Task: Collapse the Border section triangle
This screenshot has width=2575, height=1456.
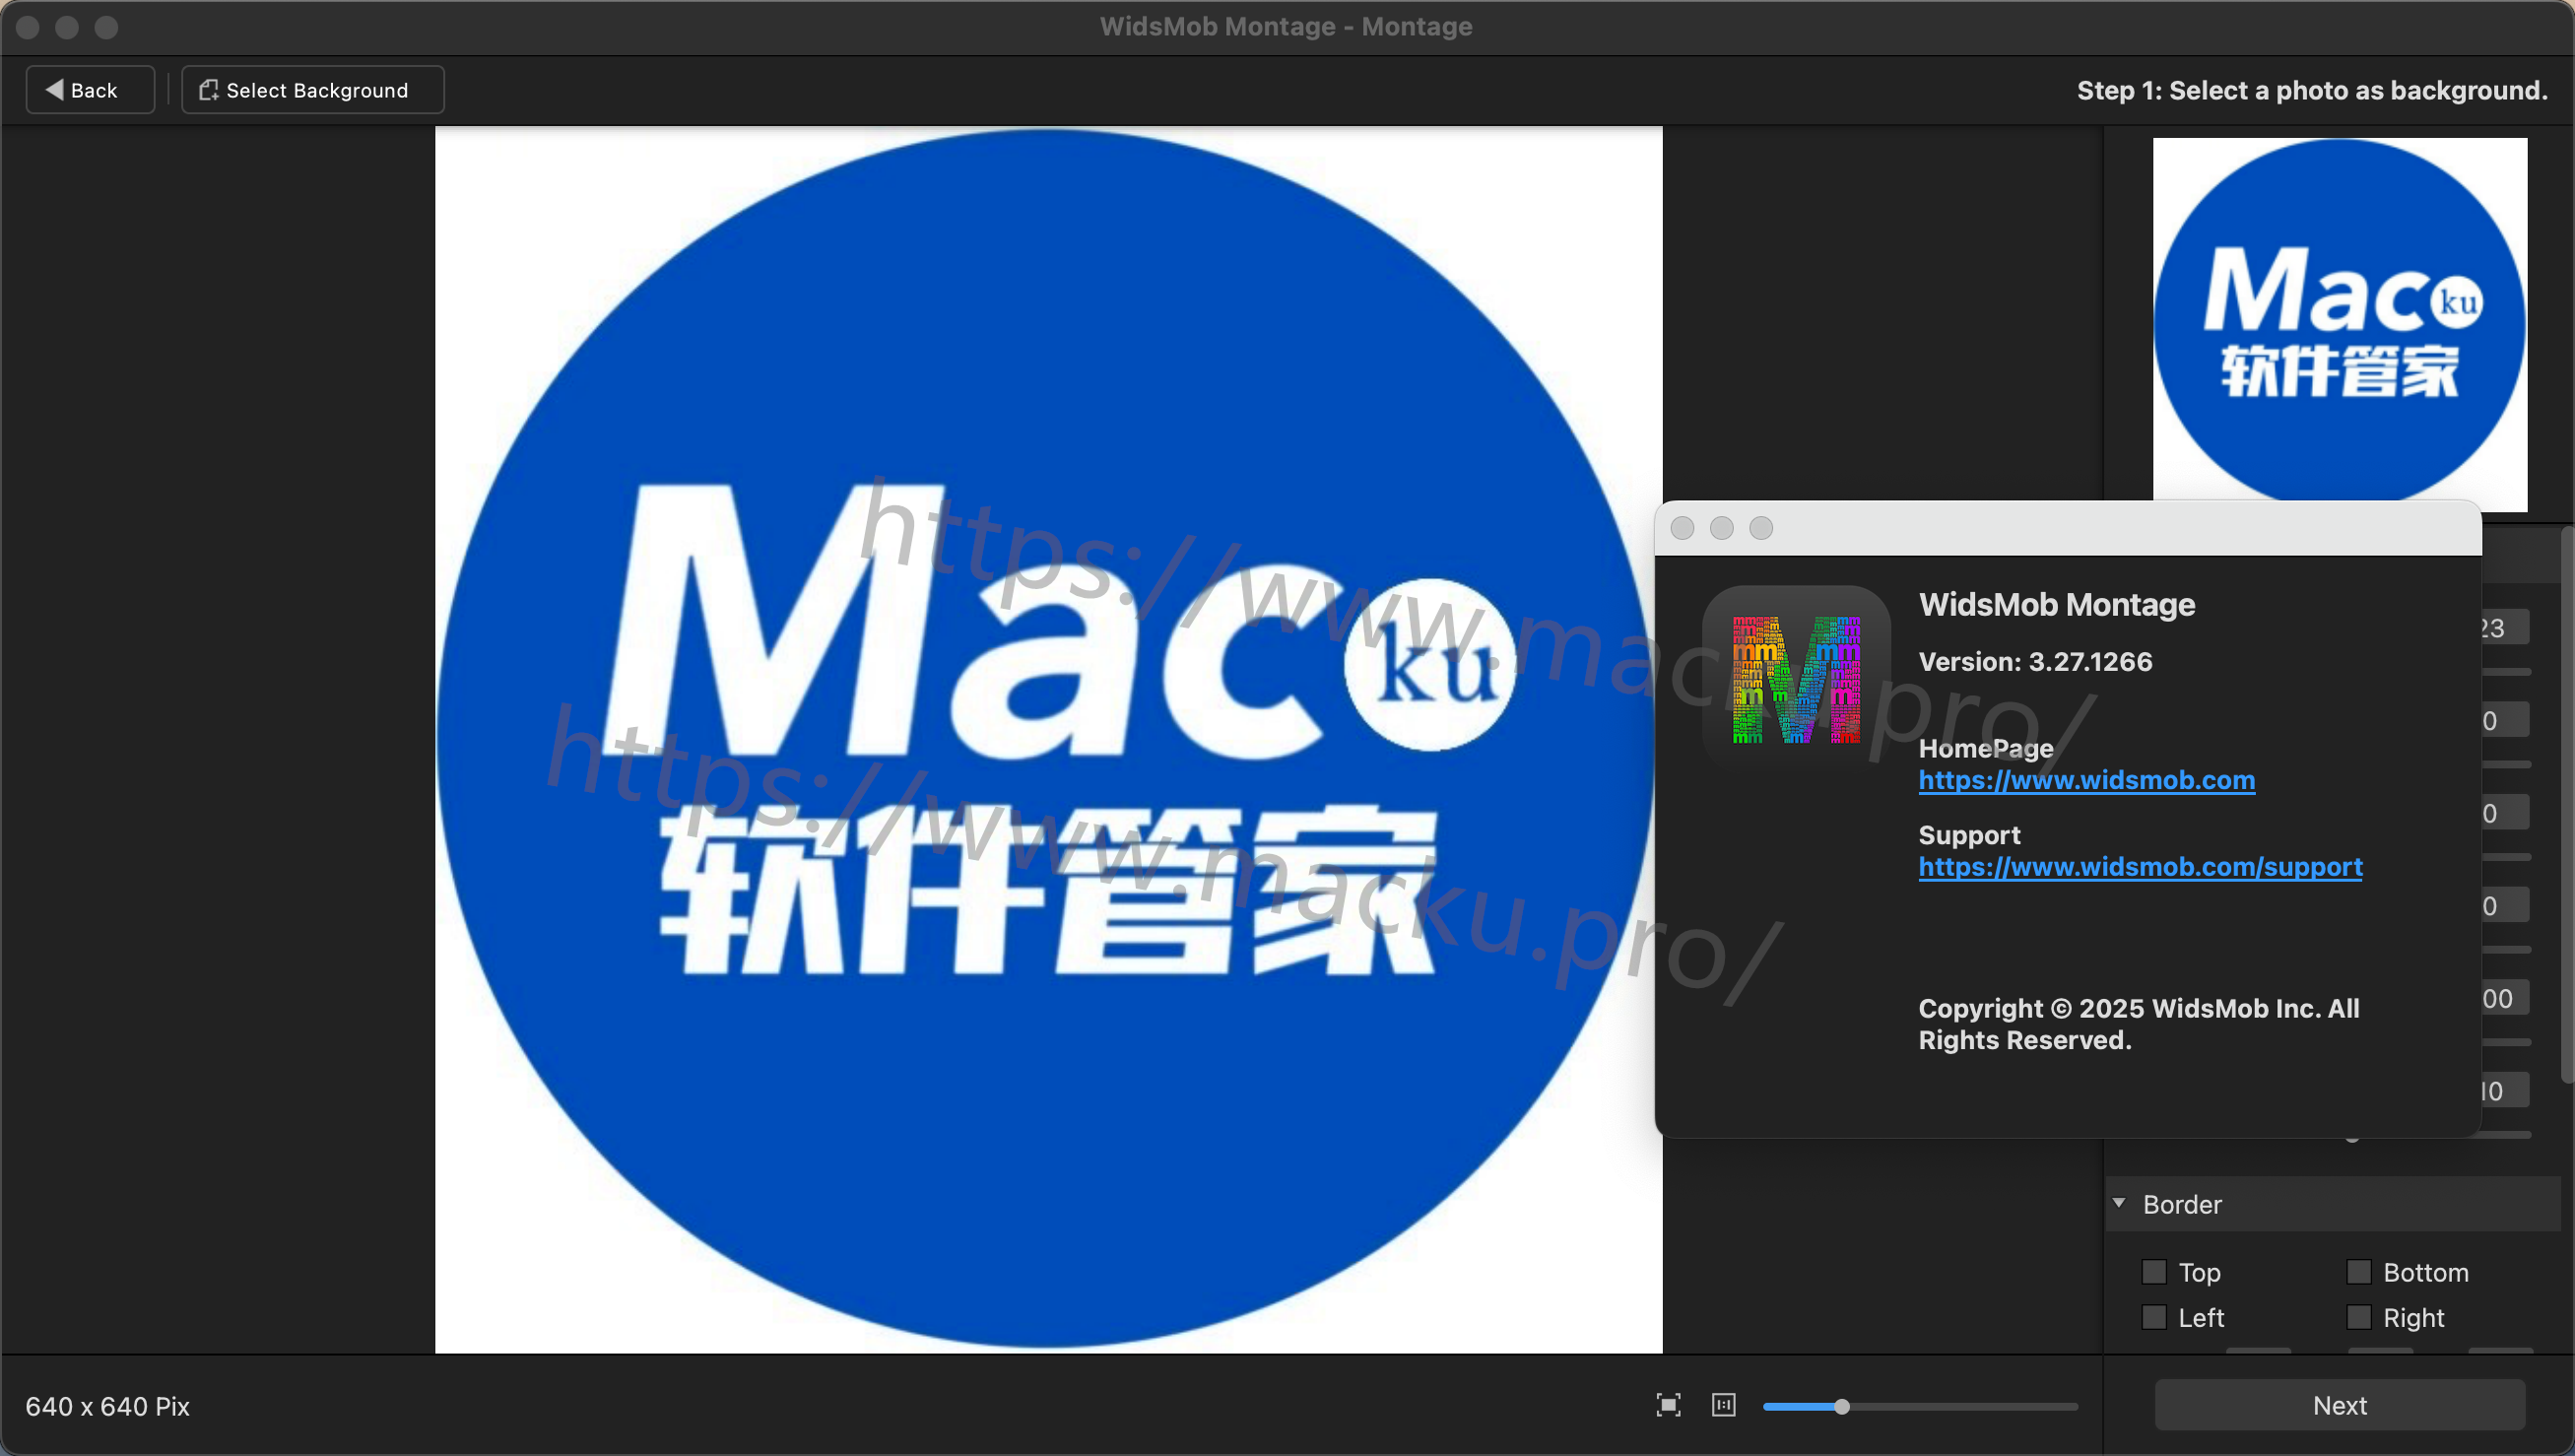Action: (2119, 1203)
